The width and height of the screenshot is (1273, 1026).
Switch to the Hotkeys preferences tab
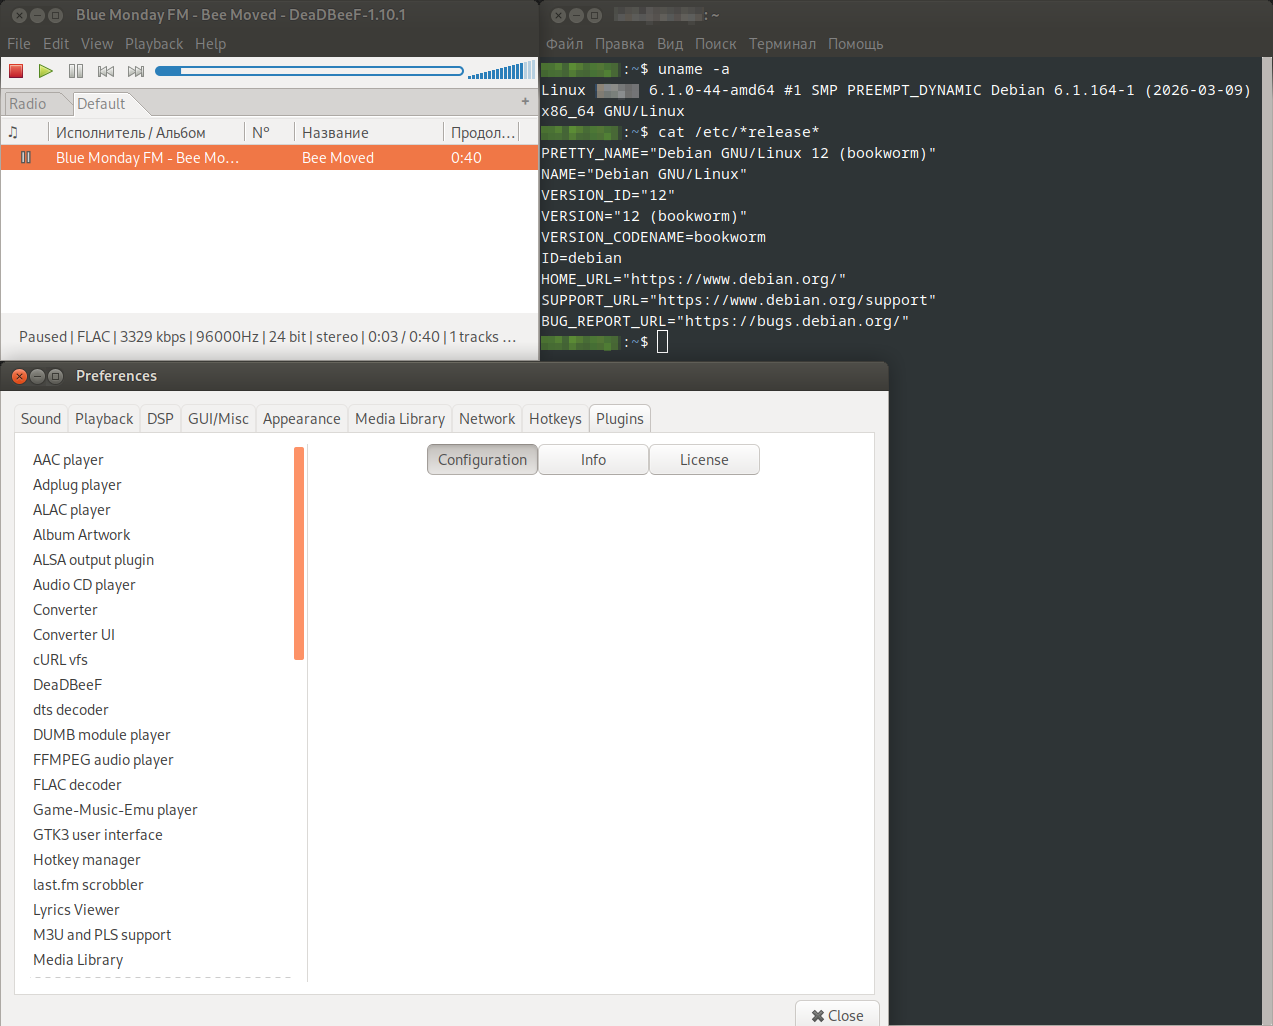555,419
